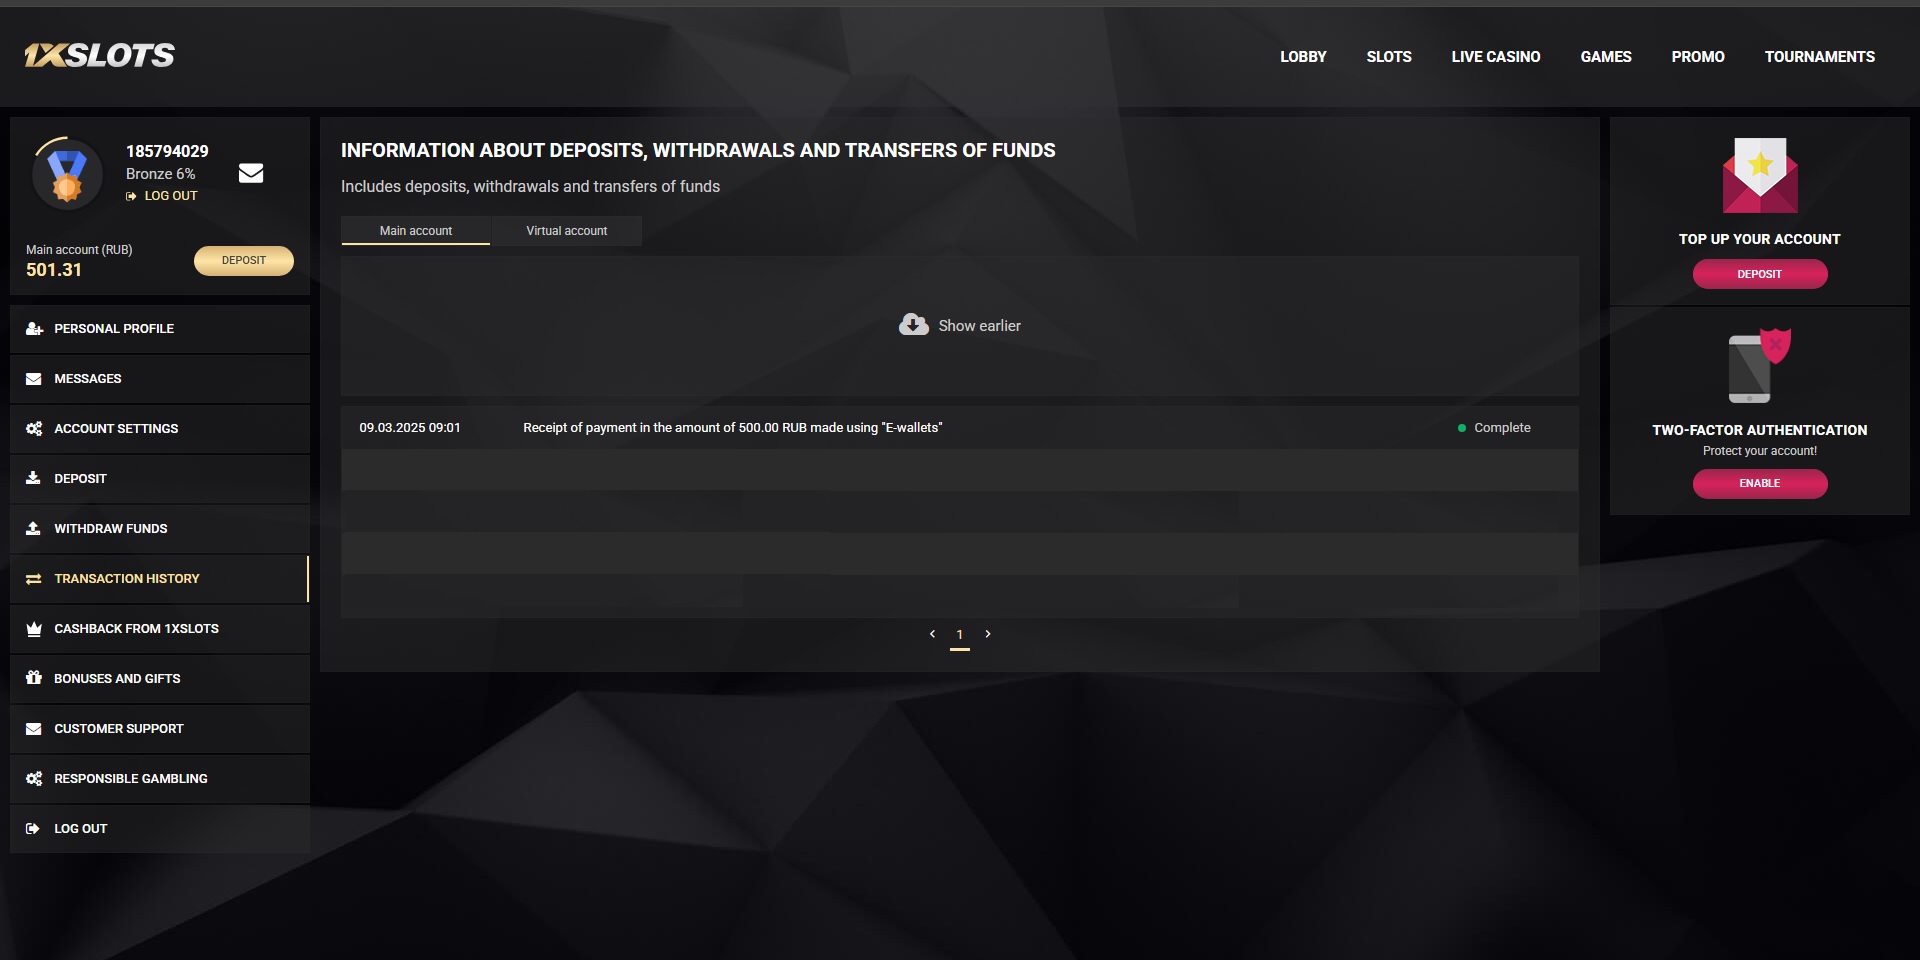Switch to the Virtual account tab
The height and width of the screenshot is (960, 1920).
click(566, 231)
